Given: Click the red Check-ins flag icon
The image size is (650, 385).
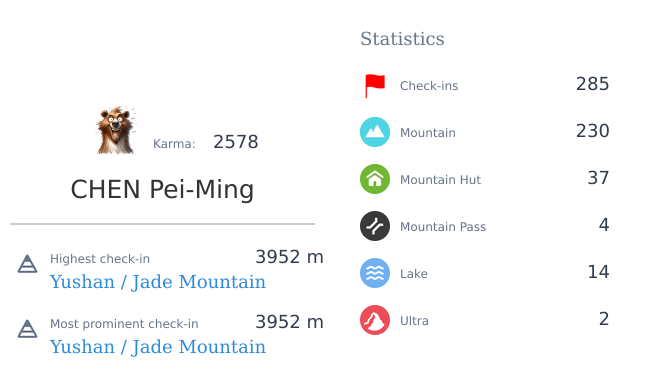Looking at the screenshot, I should click(375, 86).
